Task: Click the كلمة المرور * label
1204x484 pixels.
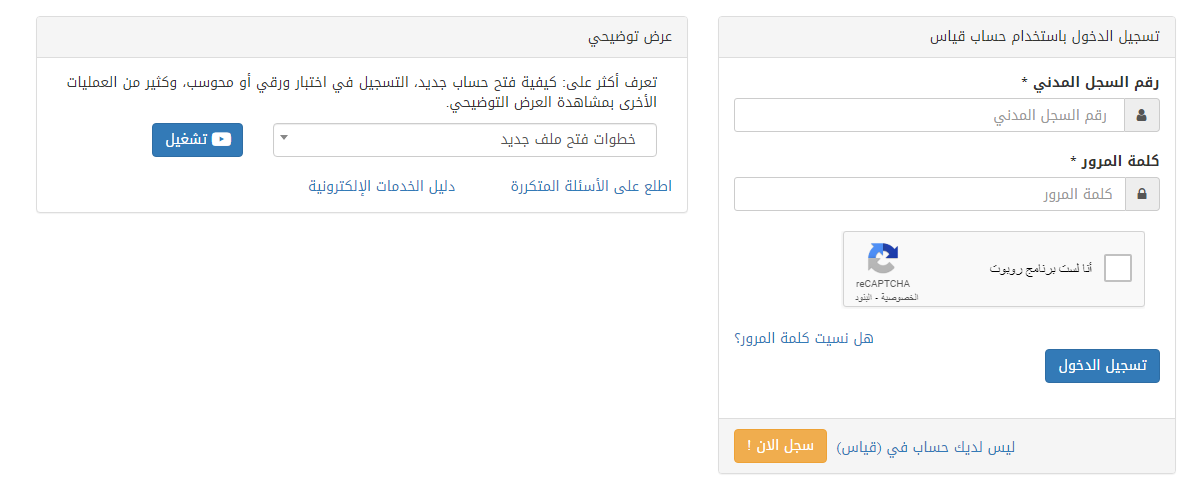Action: pos(1114,160)
